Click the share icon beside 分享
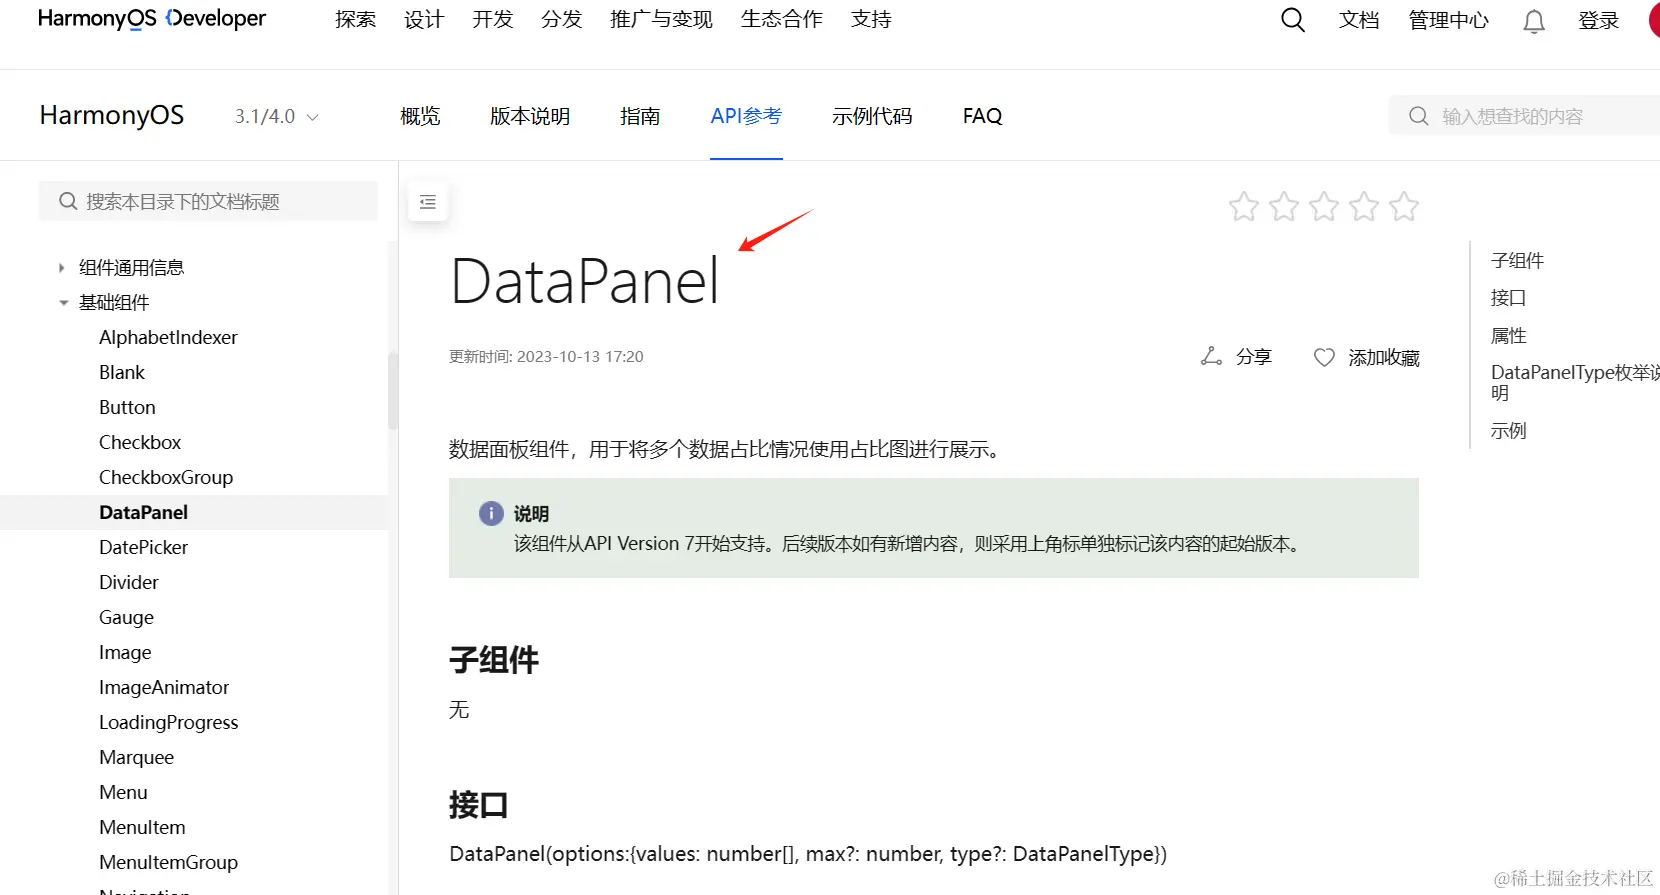 [1211, 357]
